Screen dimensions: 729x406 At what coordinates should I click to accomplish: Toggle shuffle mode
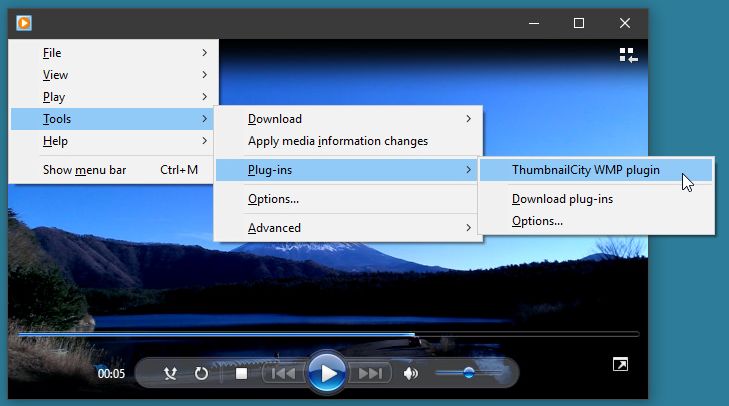pyautogui.click(x=170, y=373)
